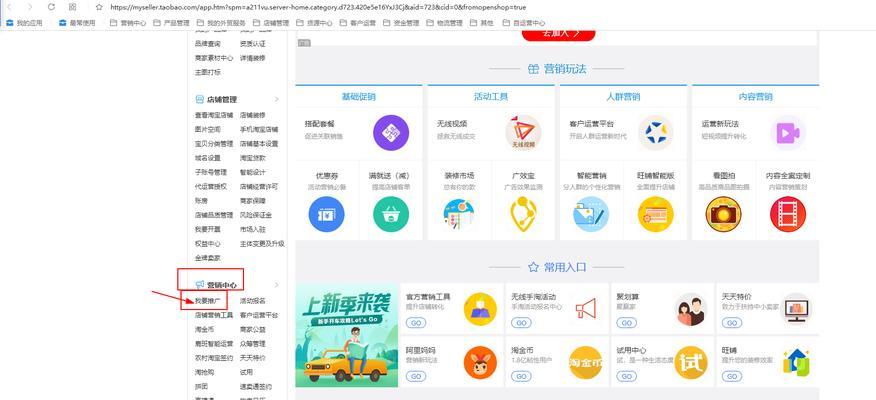Screen dimensions: 876x400
Task: Click the 内容营销 column heading
Action: pos(755,97)
